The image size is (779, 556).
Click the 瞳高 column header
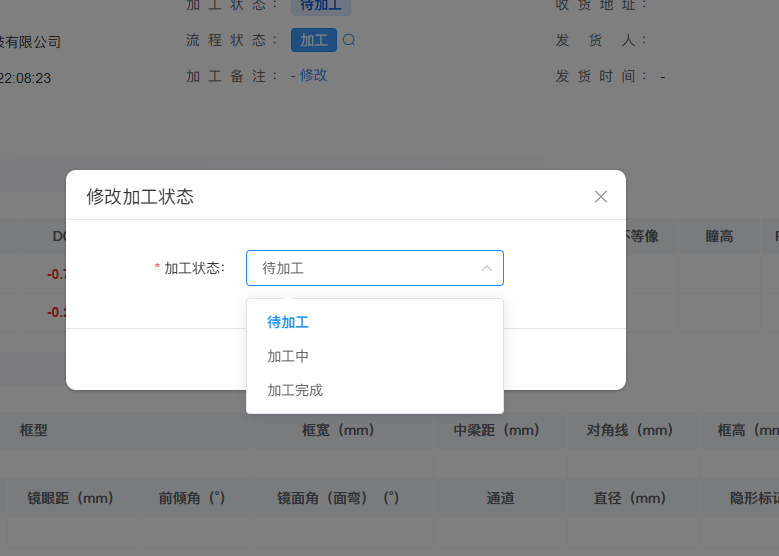click(719, 236)
